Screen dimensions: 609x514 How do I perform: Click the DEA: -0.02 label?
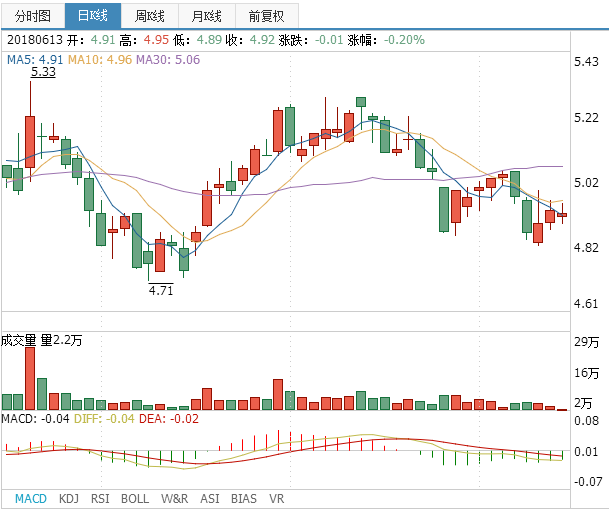[169, 419]
